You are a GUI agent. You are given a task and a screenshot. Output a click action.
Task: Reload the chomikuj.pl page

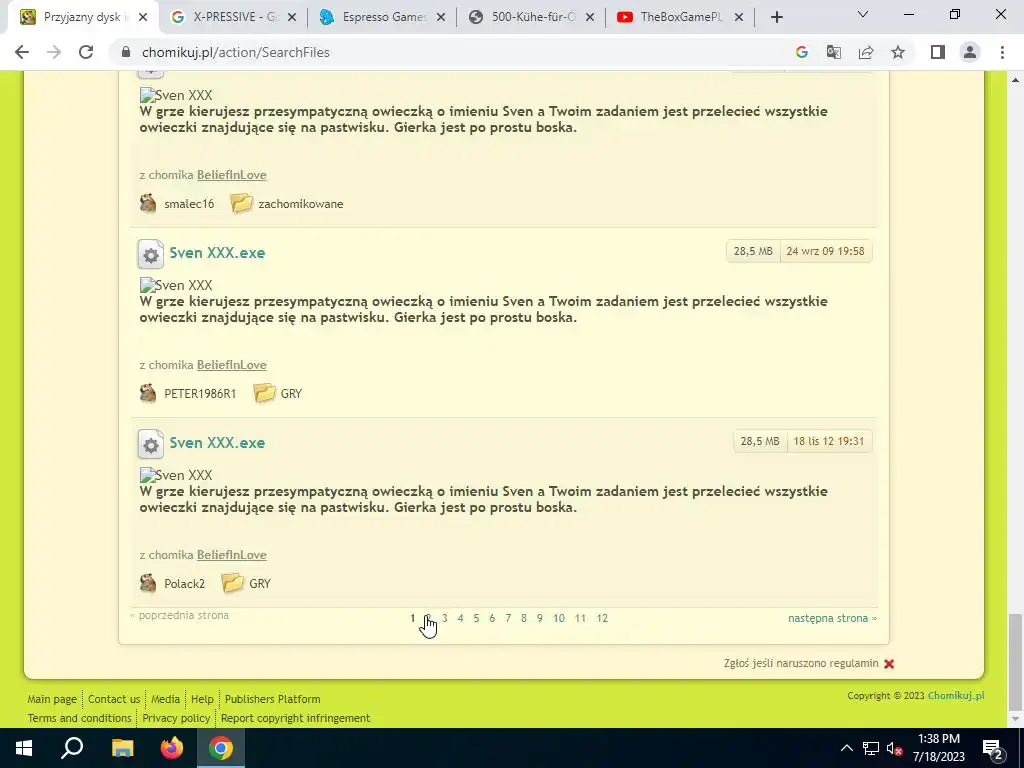coord(86,52)
